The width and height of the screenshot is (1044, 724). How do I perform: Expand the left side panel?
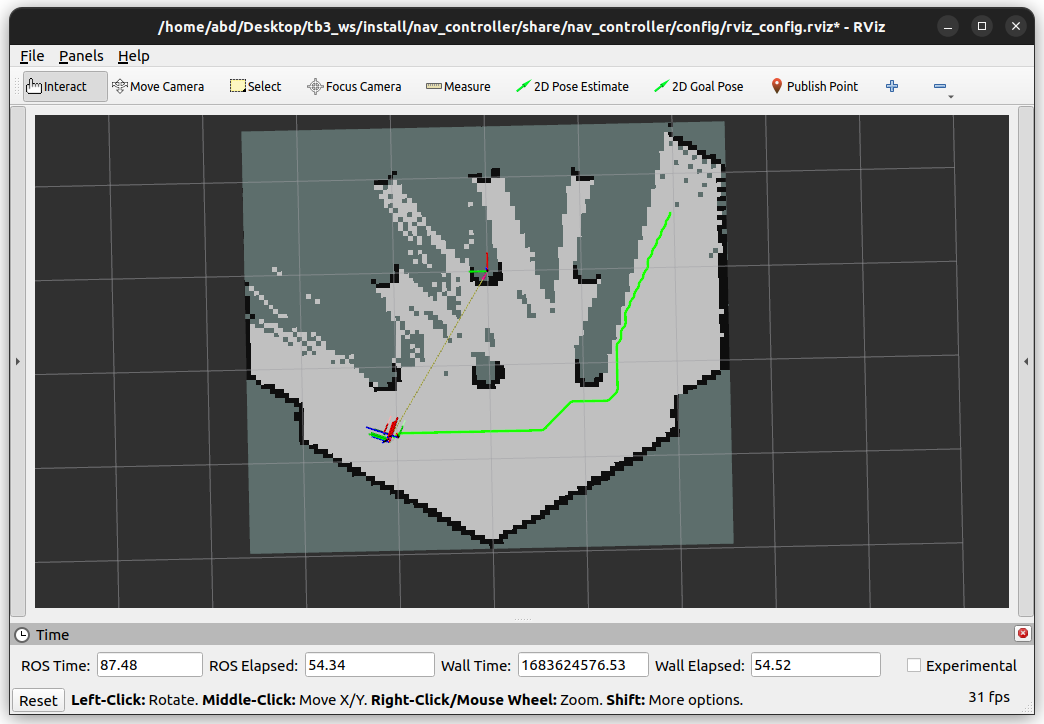tap(17, 361)
